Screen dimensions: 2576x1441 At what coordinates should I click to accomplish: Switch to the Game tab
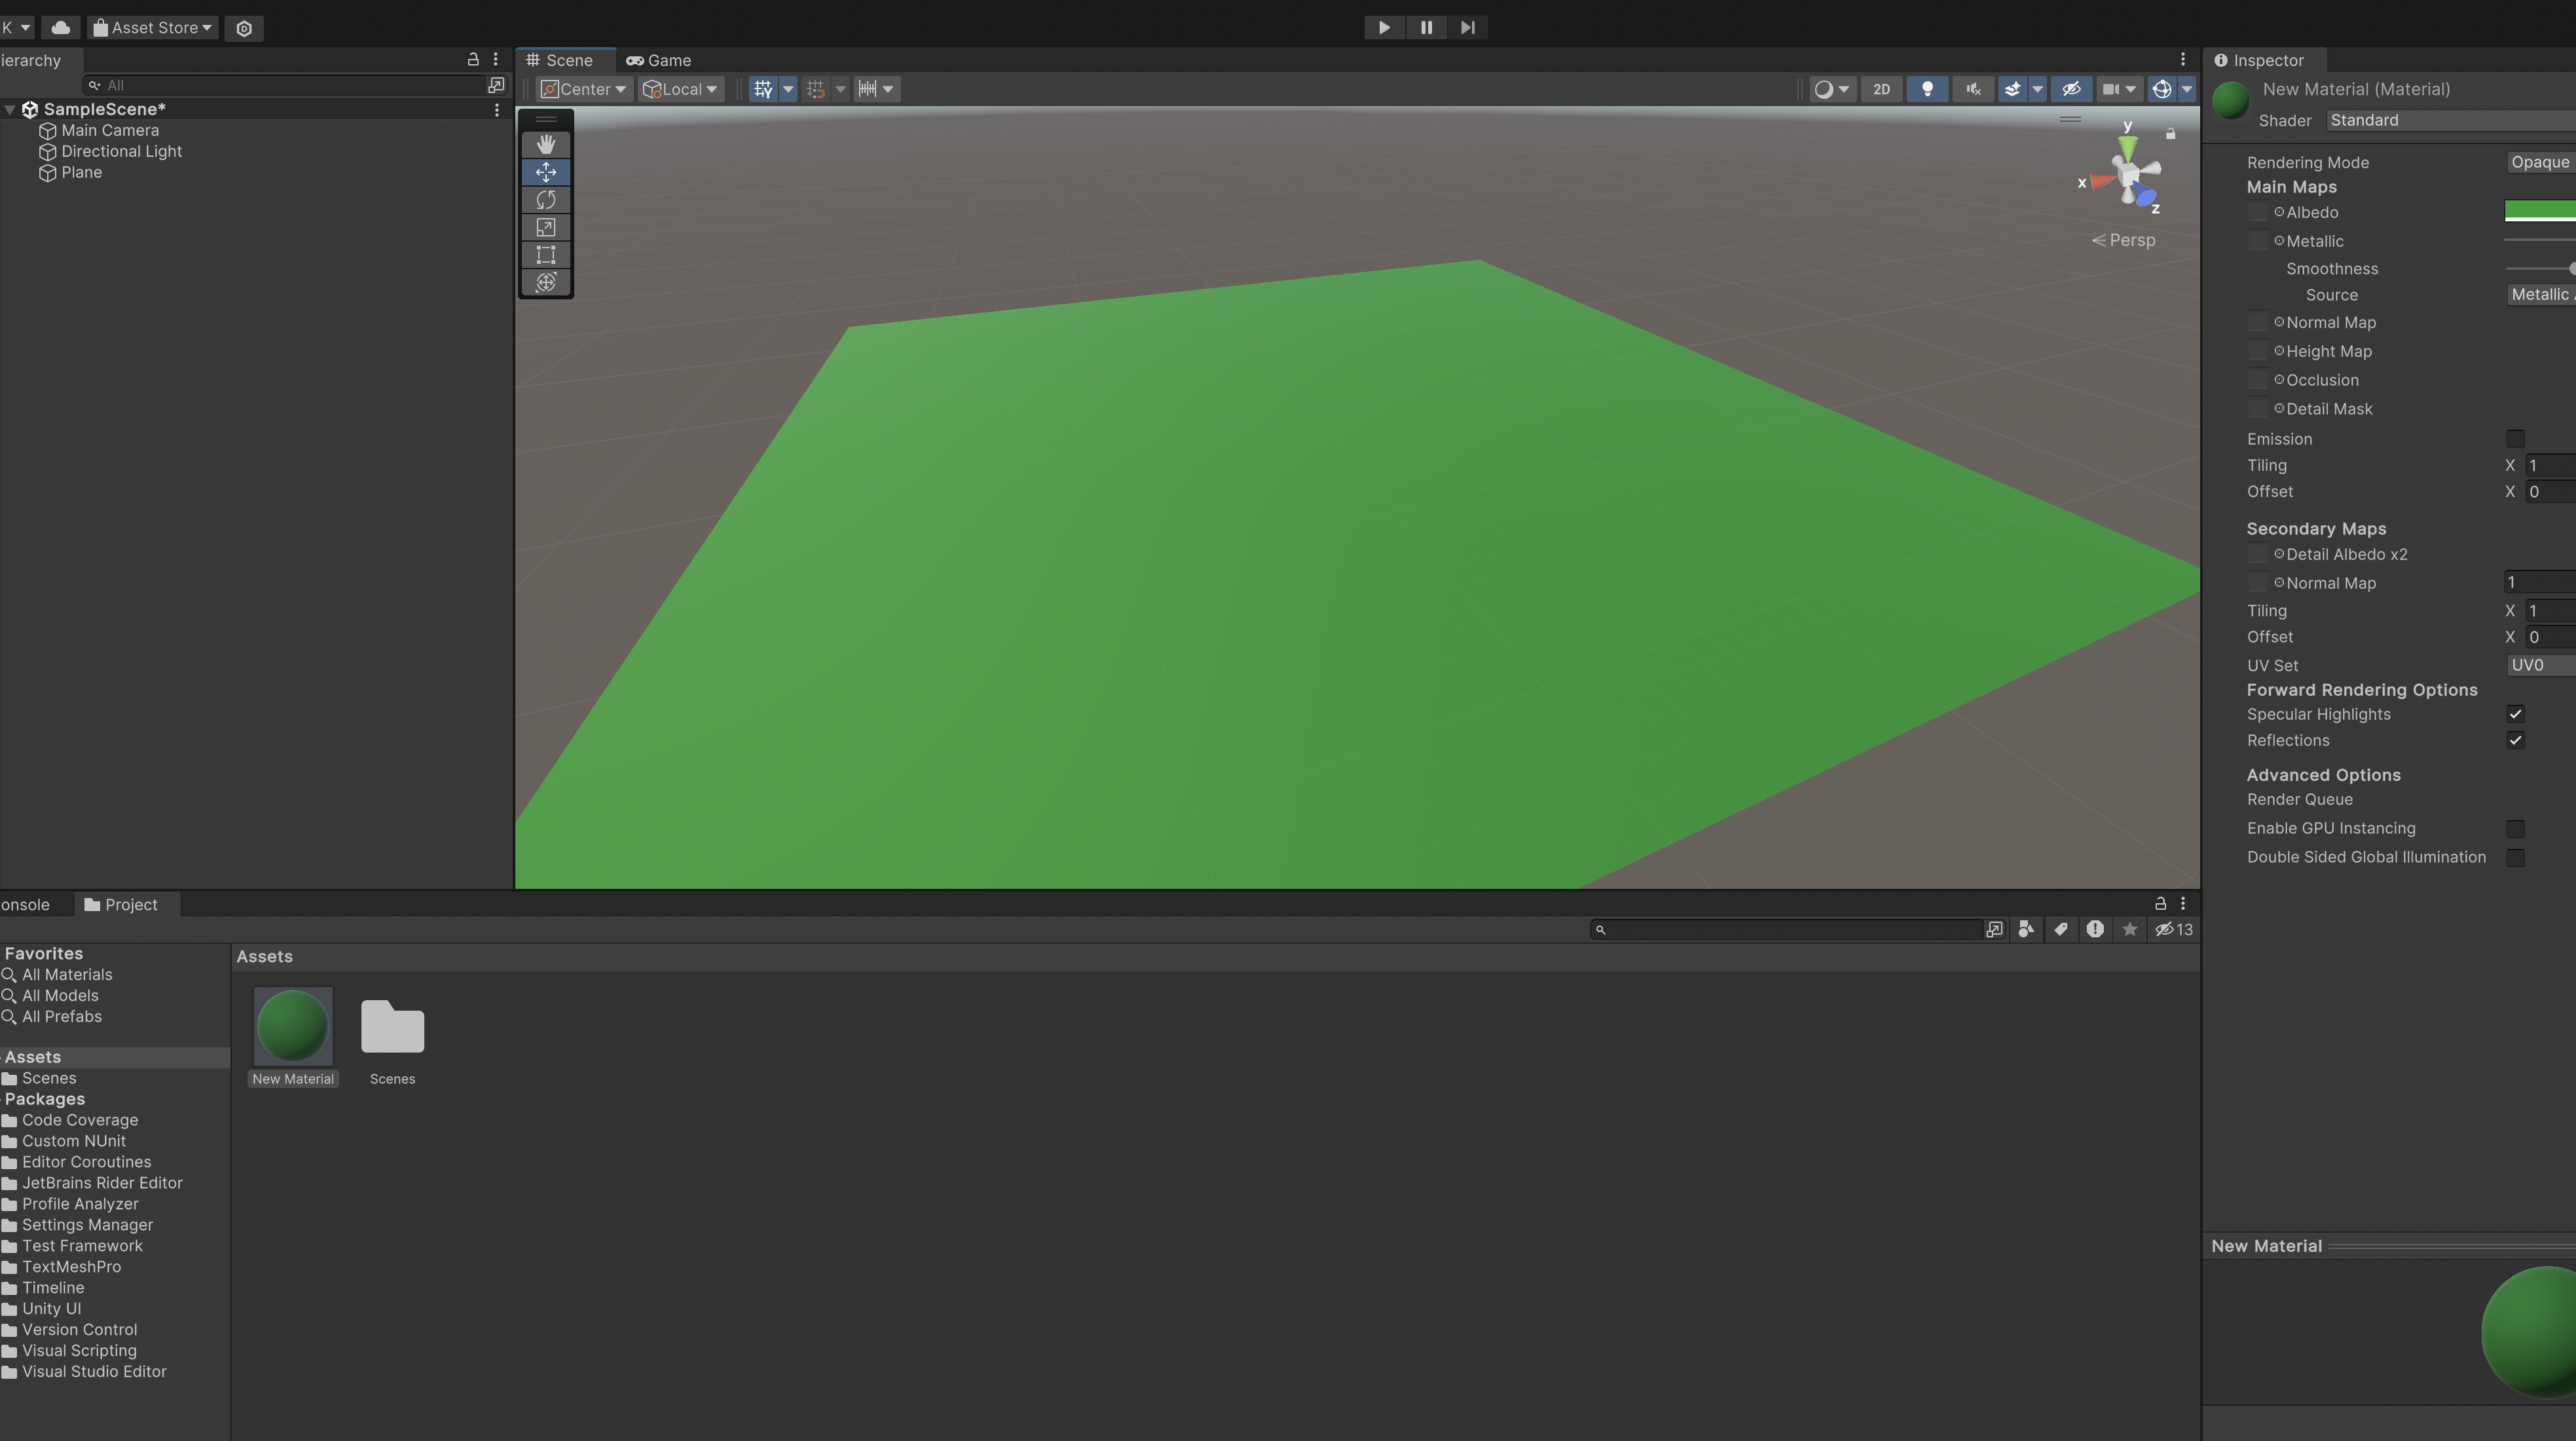[659, 60]
